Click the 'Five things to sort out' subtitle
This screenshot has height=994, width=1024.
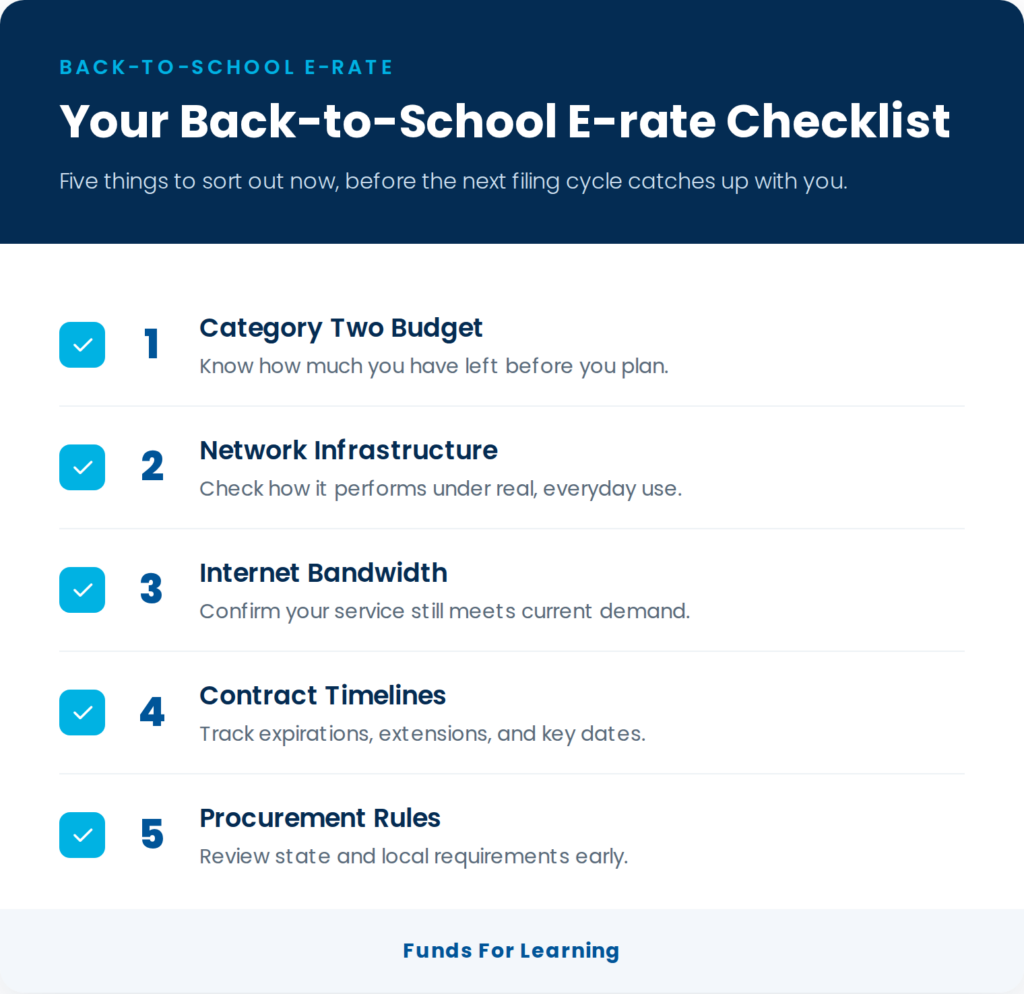453,182
